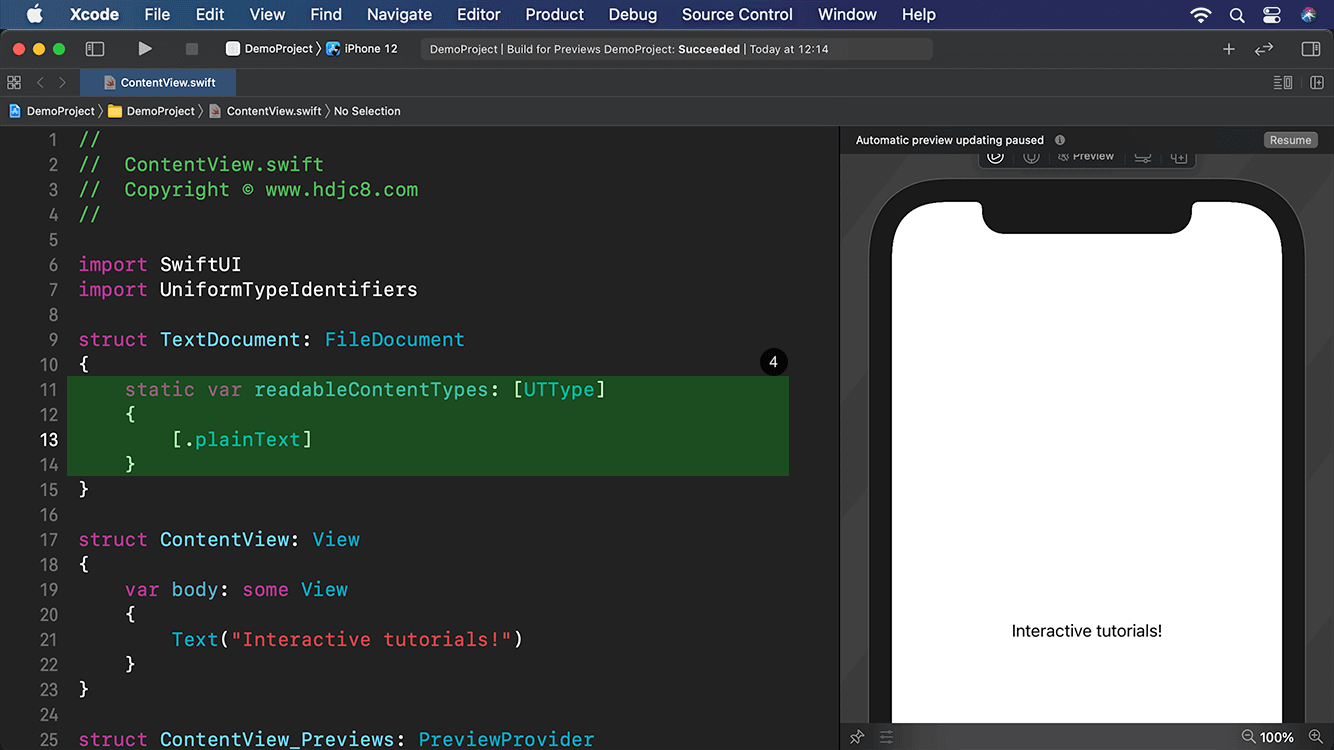Open canvas display settings sliders icon
Image resolution: width=1334 pixels, height=750 pixels.
tap(887, 737)
